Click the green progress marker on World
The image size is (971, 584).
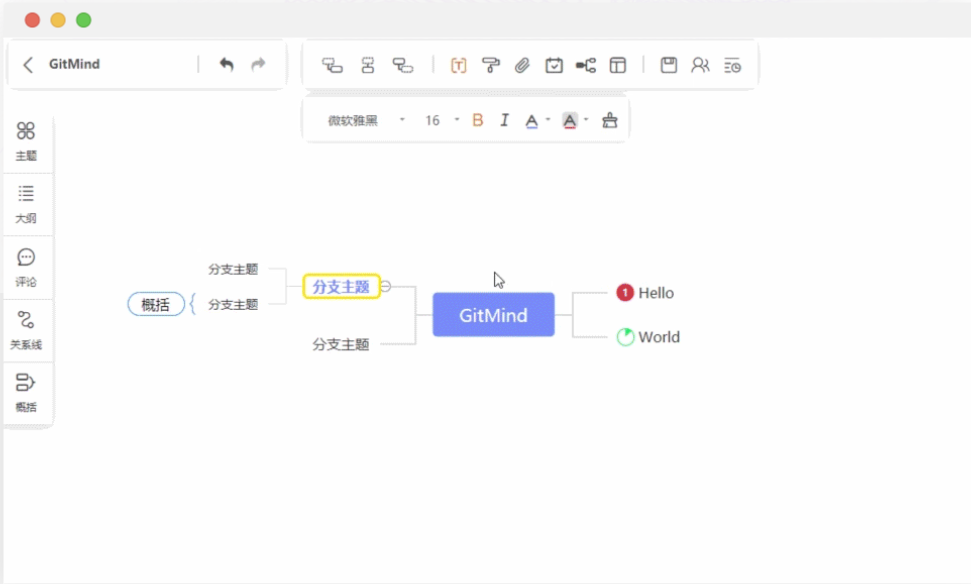pyautogui.click(x=625, y=337)
